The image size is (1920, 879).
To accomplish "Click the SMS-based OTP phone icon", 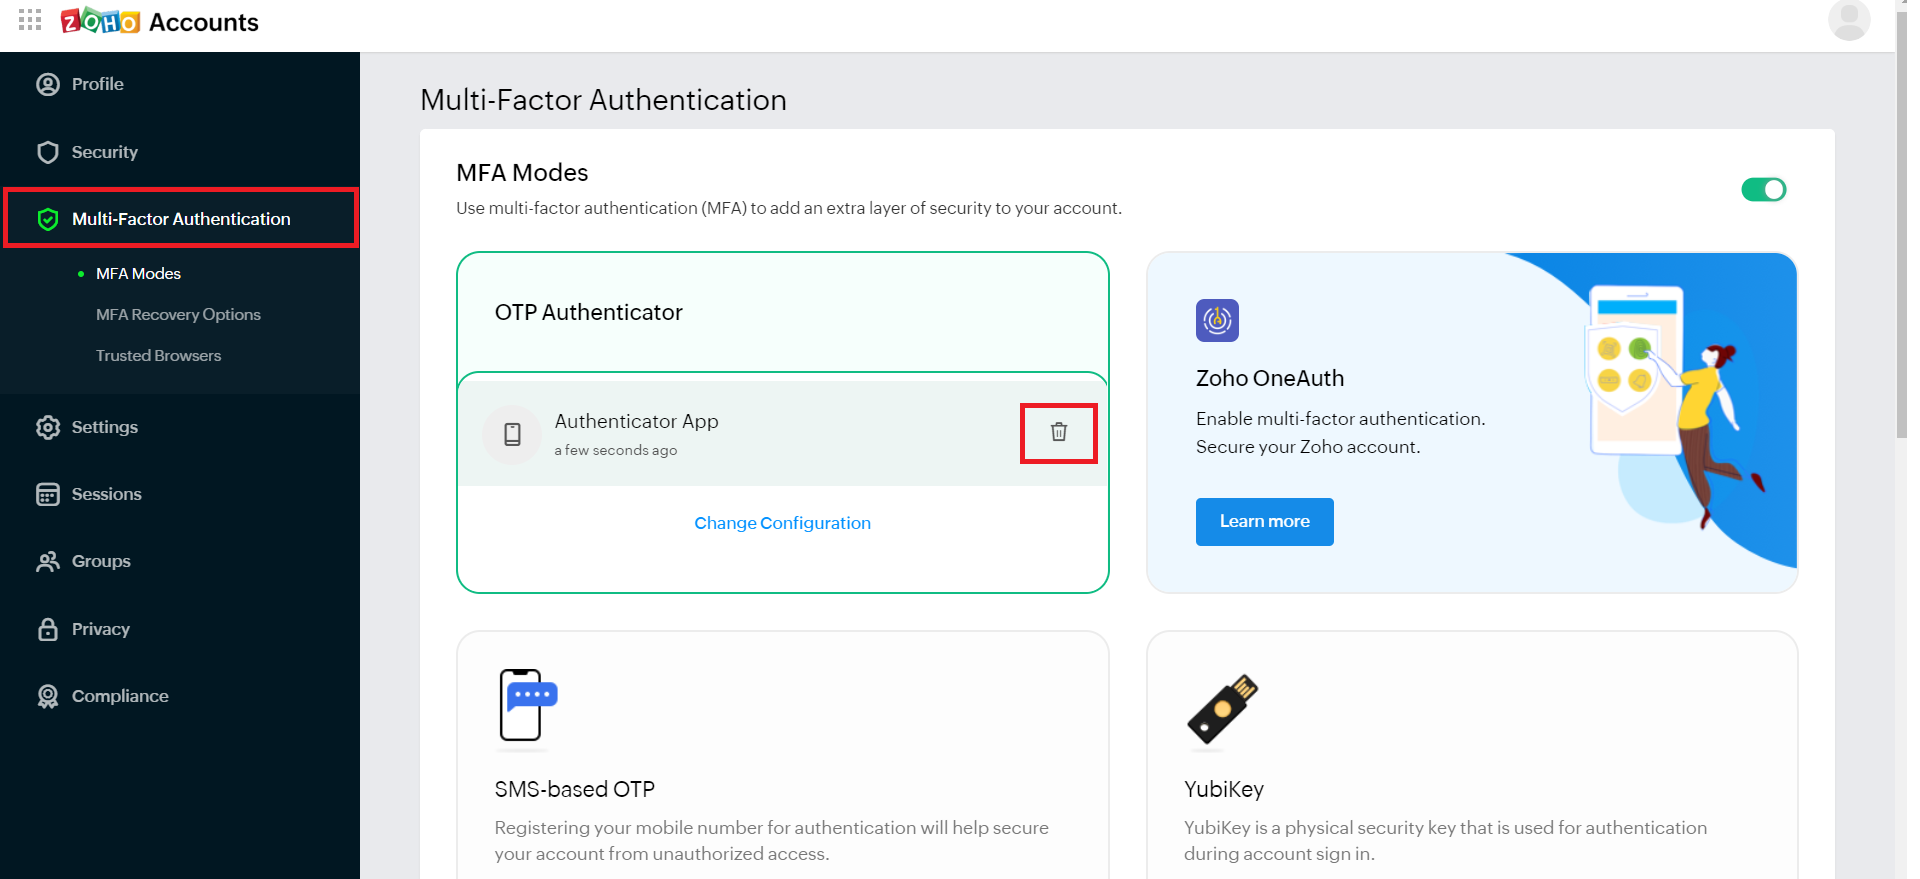I will click(x=527, y=705).
